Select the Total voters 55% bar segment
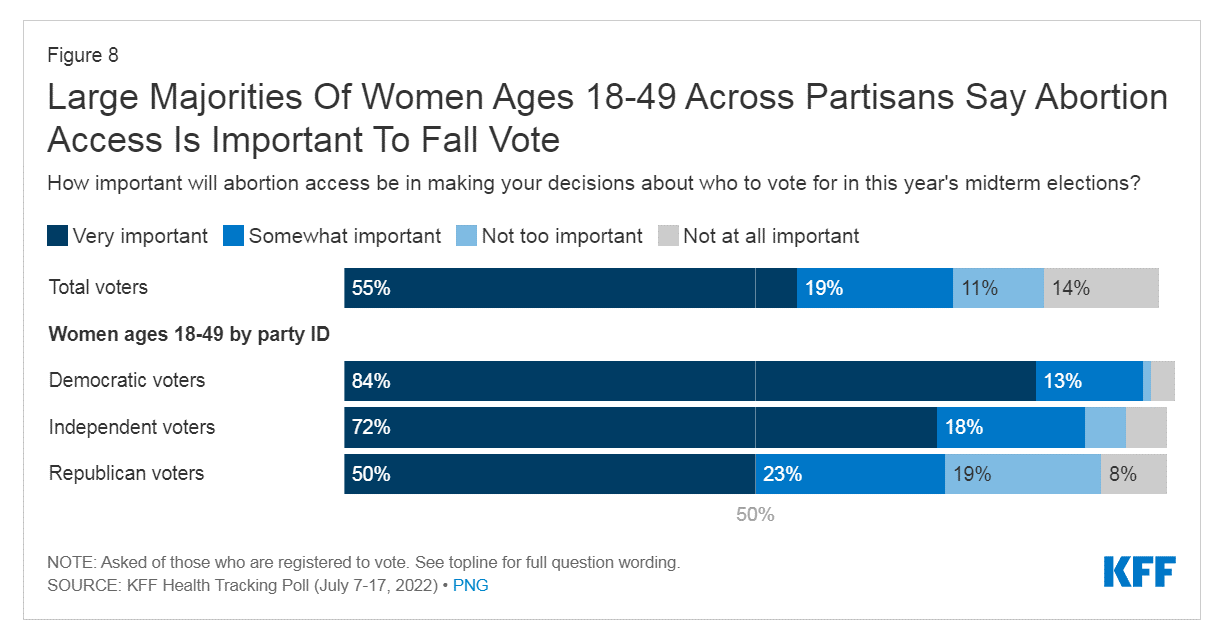Viewport: 1209px width, 630px height. point(570,288)
